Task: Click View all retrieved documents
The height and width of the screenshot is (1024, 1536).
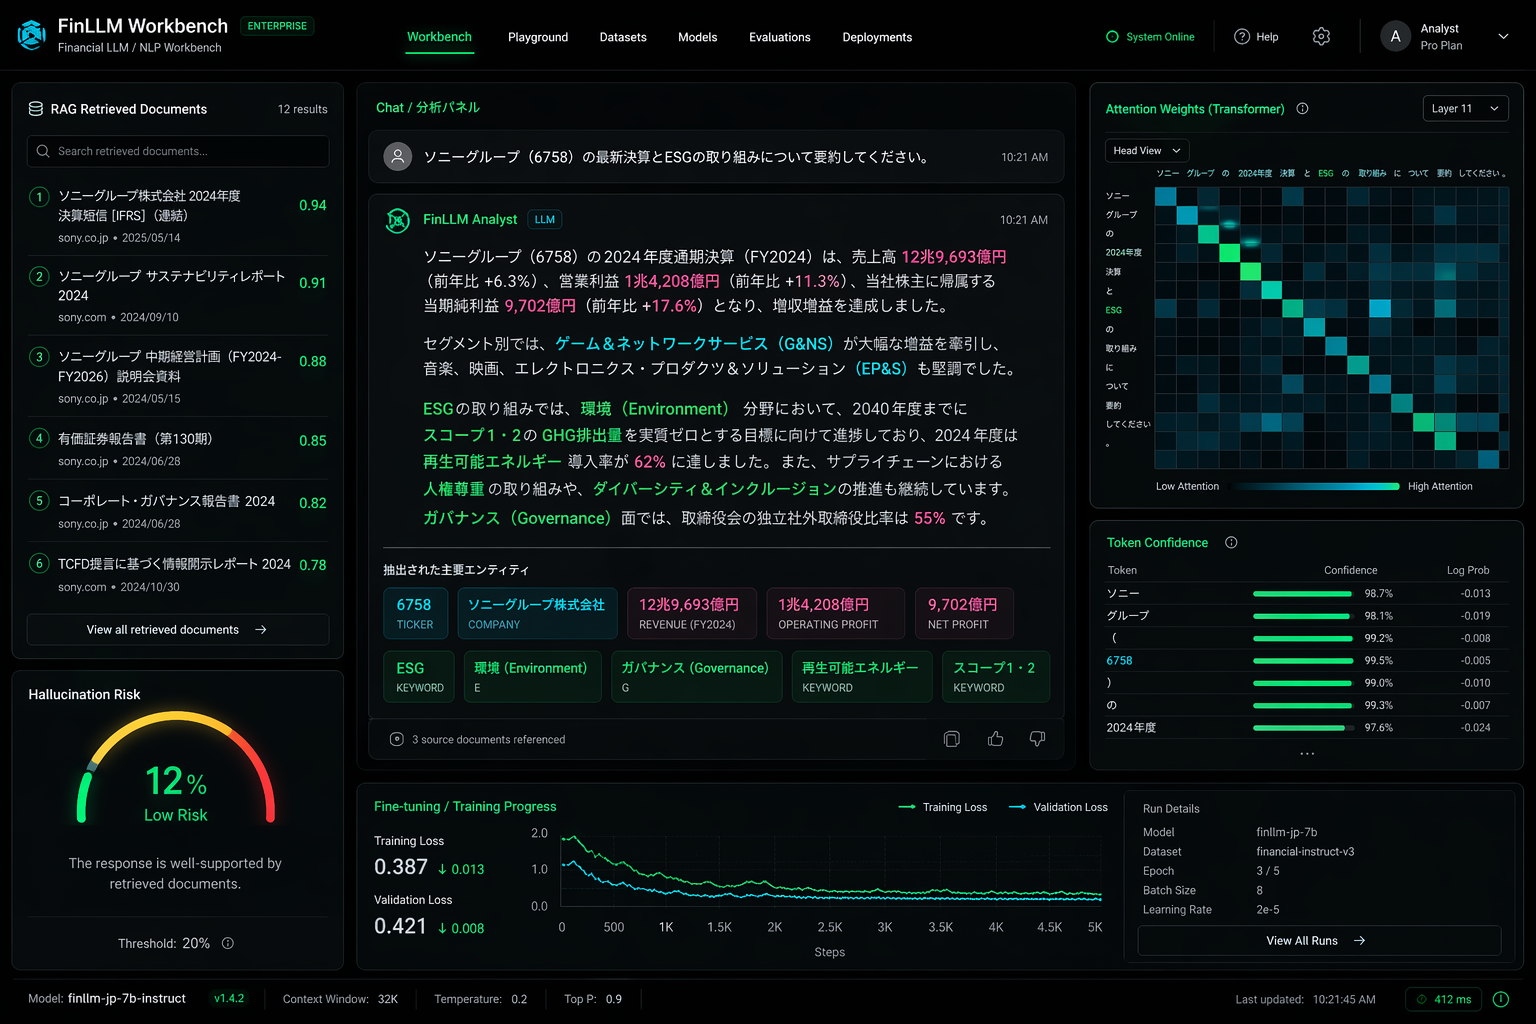Action: tap(177, 630)
